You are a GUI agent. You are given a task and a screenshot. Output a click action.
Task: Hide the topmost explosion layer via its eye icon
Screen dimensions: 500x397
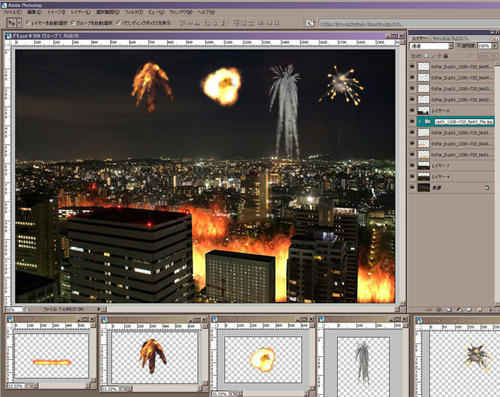tap(412, 67)
